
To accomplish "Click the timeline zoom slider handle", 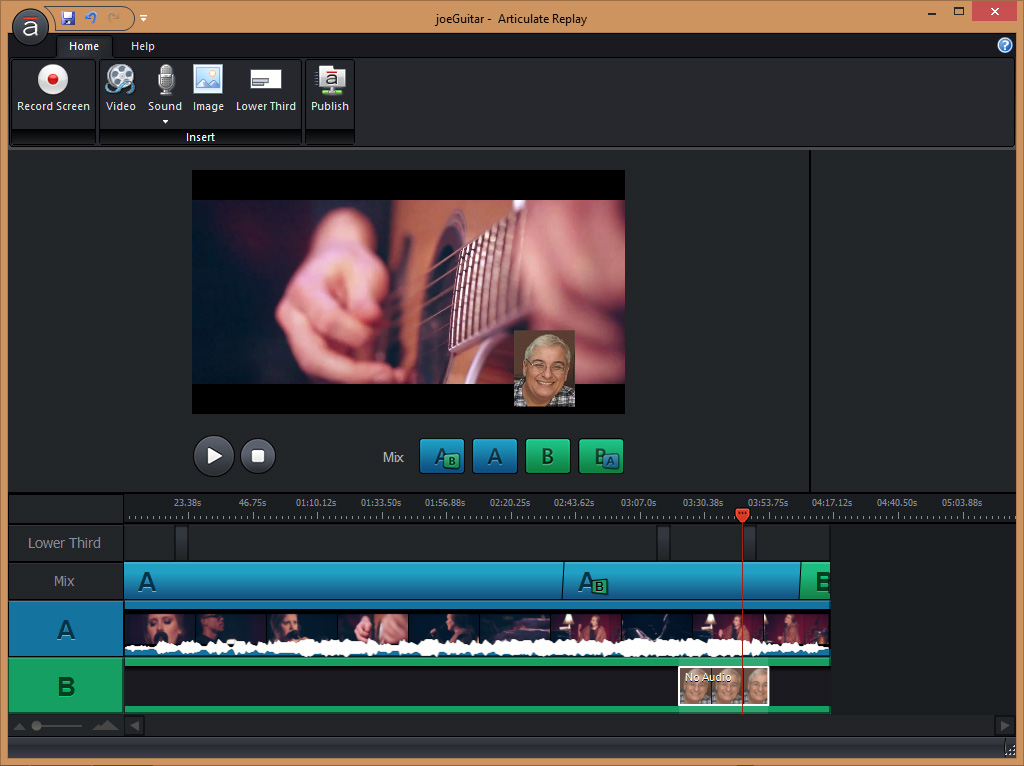I will tap(37, 725).
